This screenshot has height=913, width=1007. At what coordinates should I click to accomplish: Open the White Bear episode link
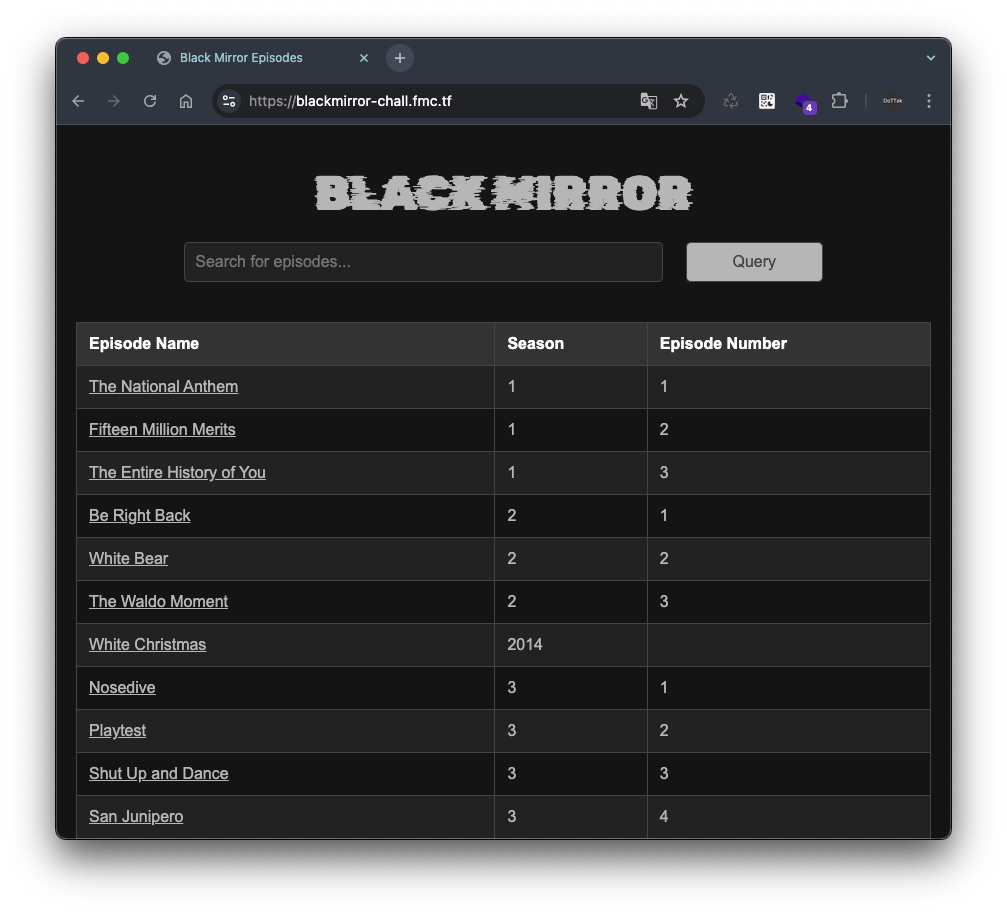point(128,559)
